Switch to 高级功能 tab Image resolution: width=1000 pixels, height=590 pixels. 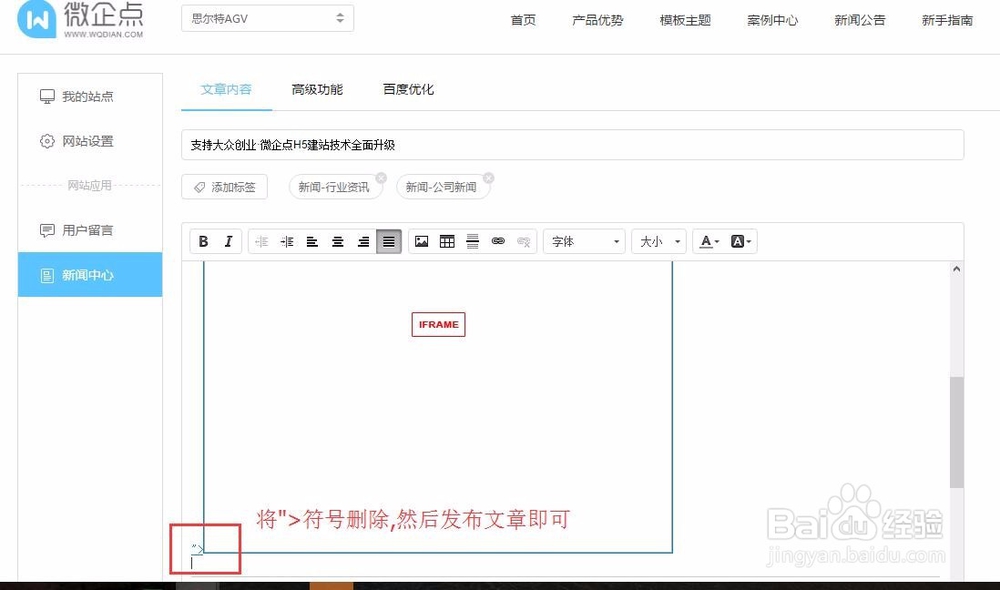coord(317,90)
